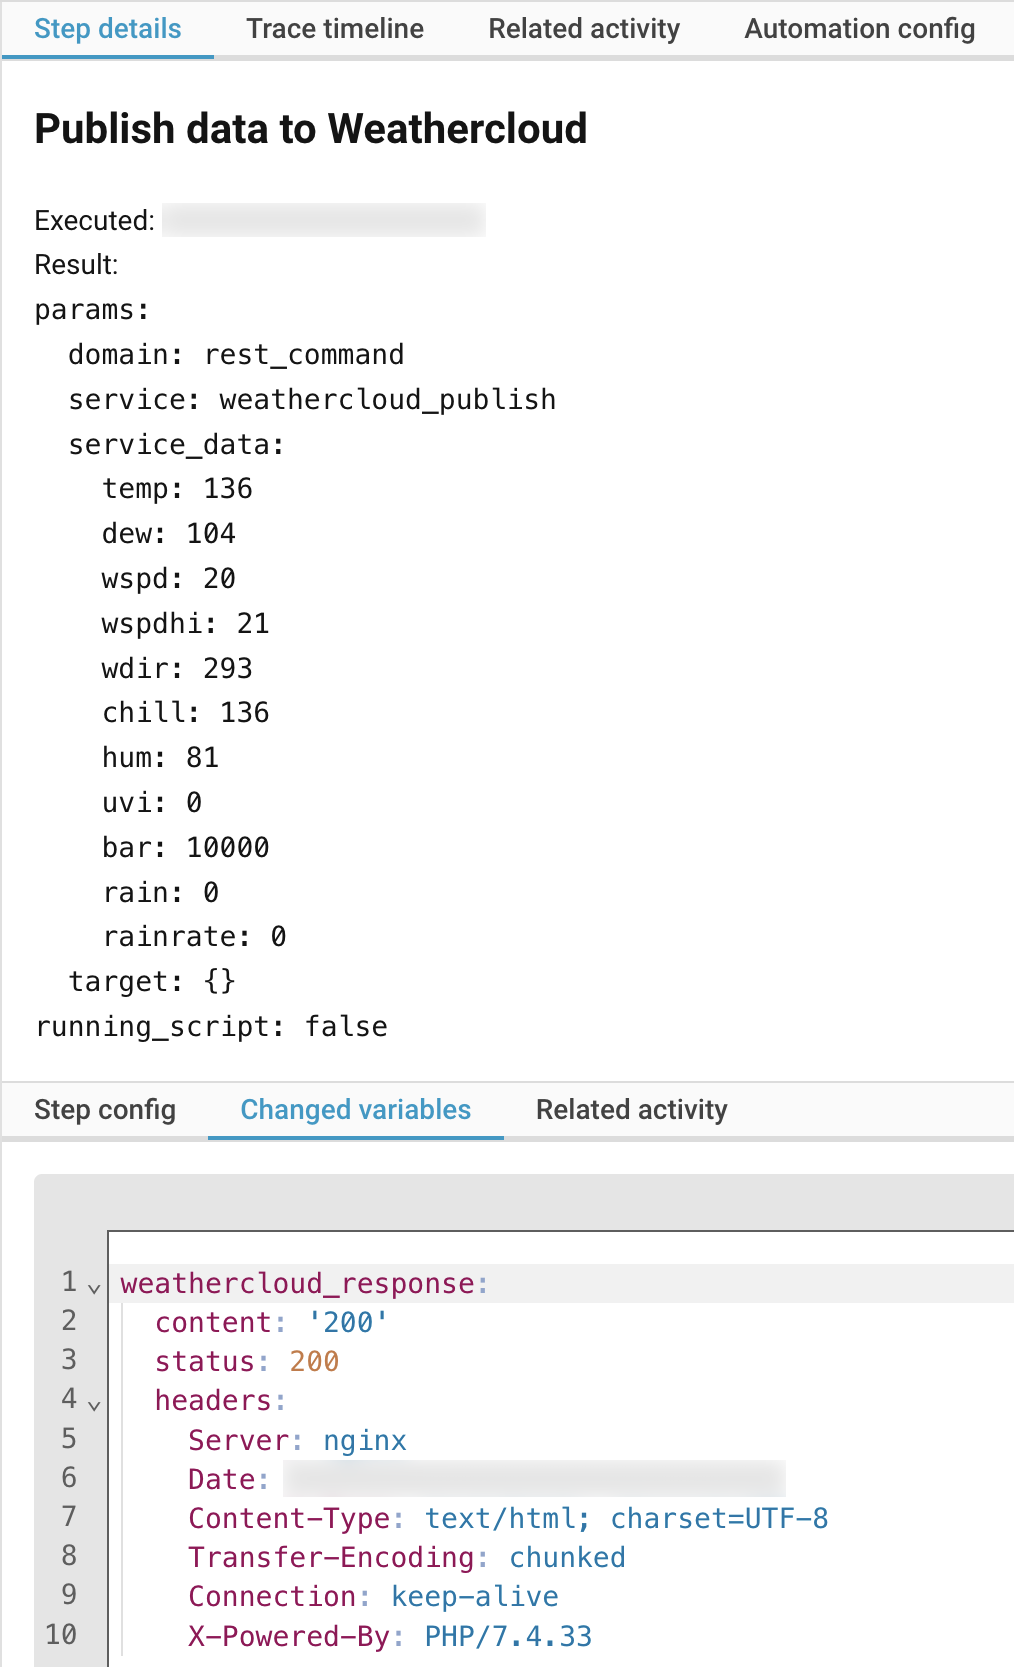Collapse the weathercloud_response fold arrow
Viewport: 1014px width, 1667px height.
click(94, 1288)
